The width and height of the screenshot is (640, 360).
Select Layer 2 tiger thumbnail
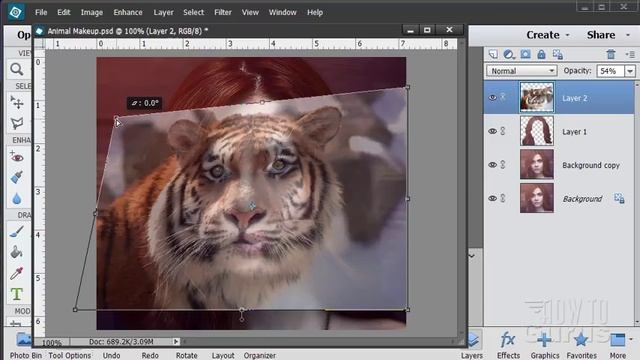tap(537, 97)
